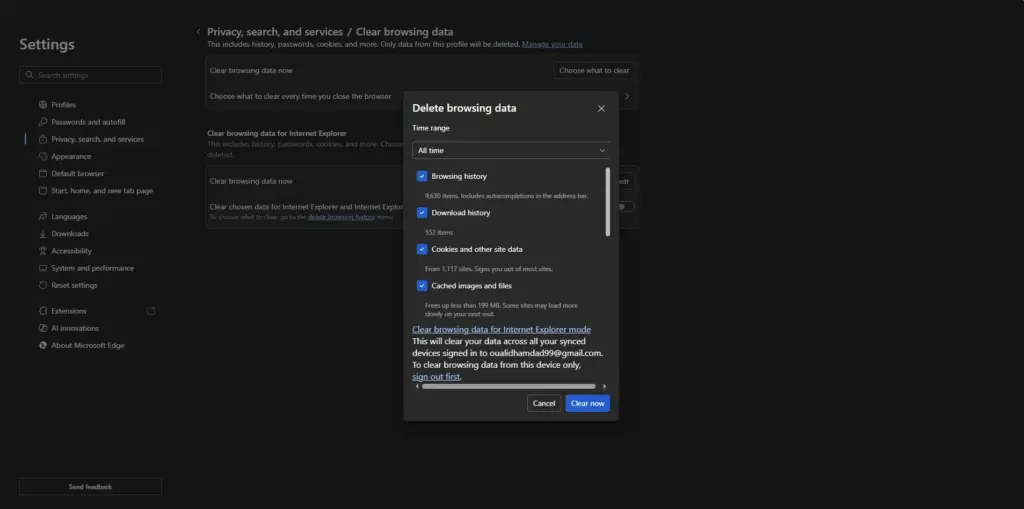Click the Accessibility icon in sidebar

click(43, 251)
